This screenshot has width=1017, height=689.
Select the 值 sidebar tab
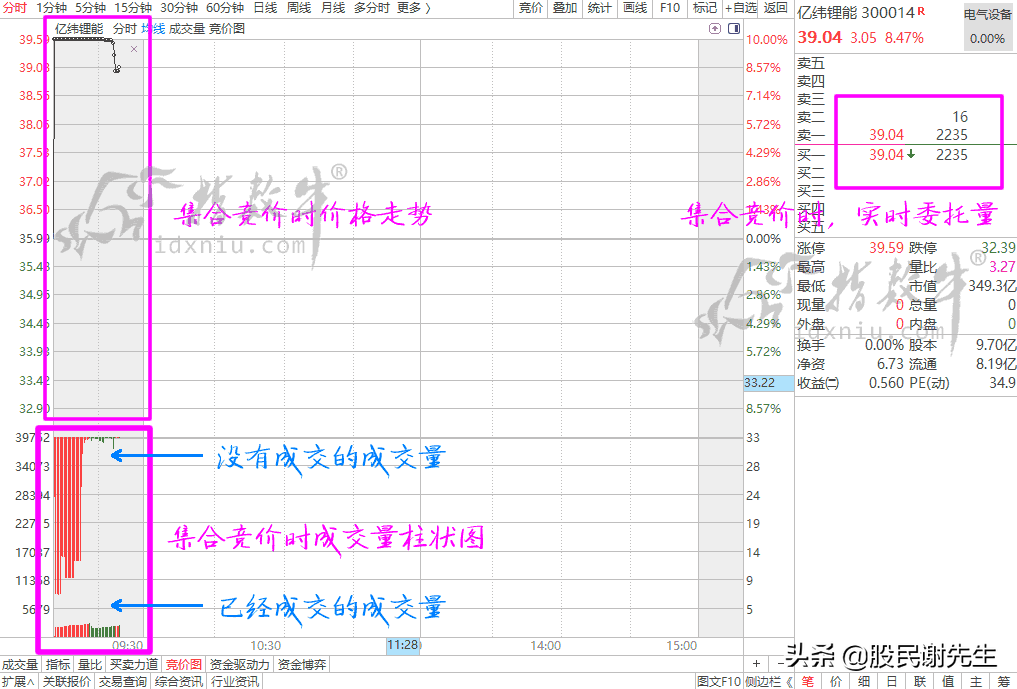pyautogui.click(x=948, y=681)
